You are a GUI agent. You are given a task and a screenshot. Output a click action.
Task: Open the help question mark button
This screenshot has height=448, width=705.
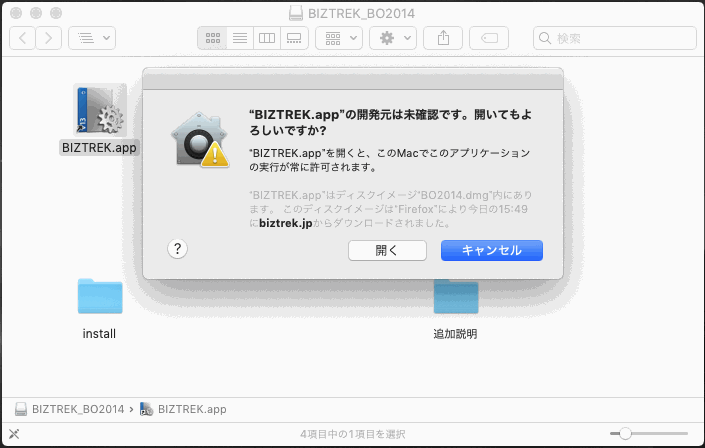[177, 248]
